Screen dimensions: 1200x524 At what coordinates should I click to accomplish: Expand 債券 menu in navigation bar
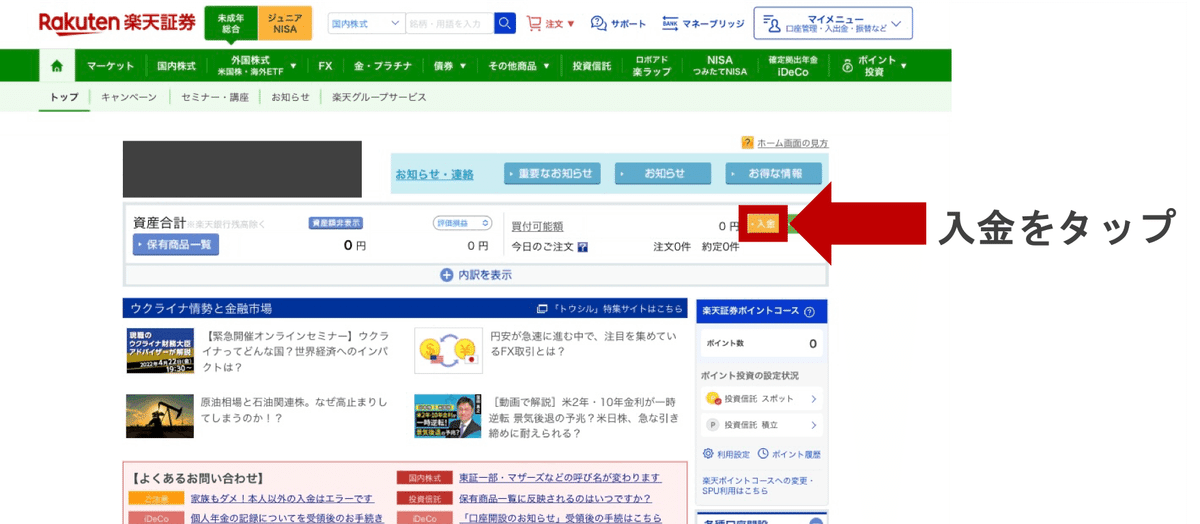point(450,66)
